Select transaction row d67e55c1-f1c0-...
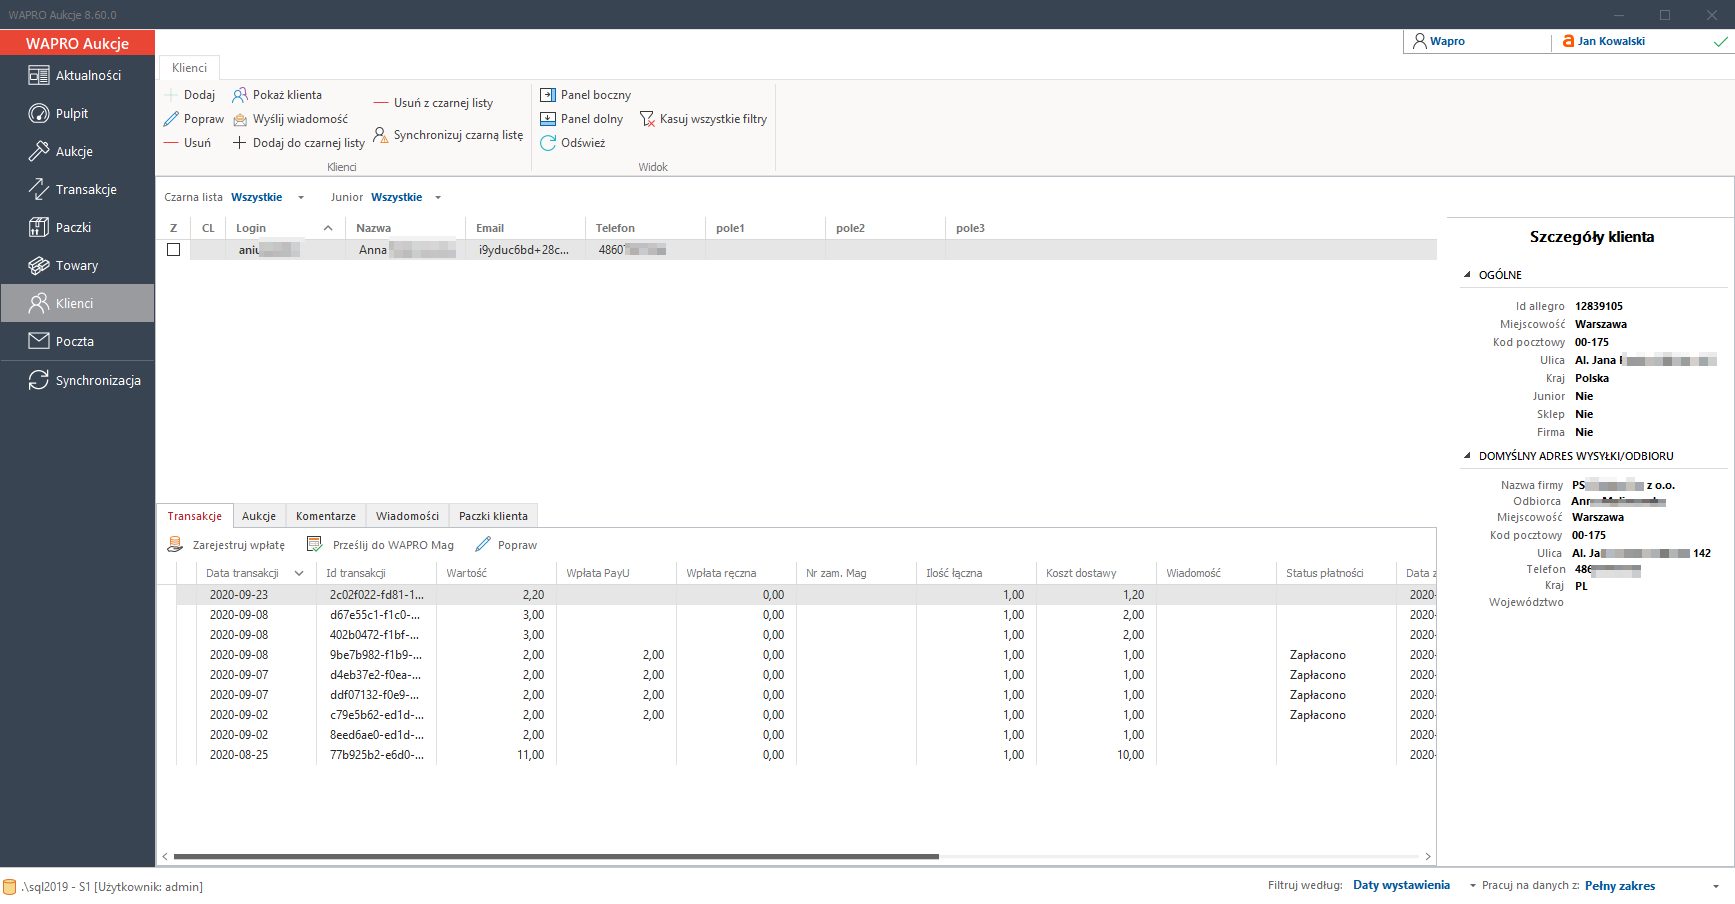Screen dimensions: 1735x904 click(x=806, y=615)
